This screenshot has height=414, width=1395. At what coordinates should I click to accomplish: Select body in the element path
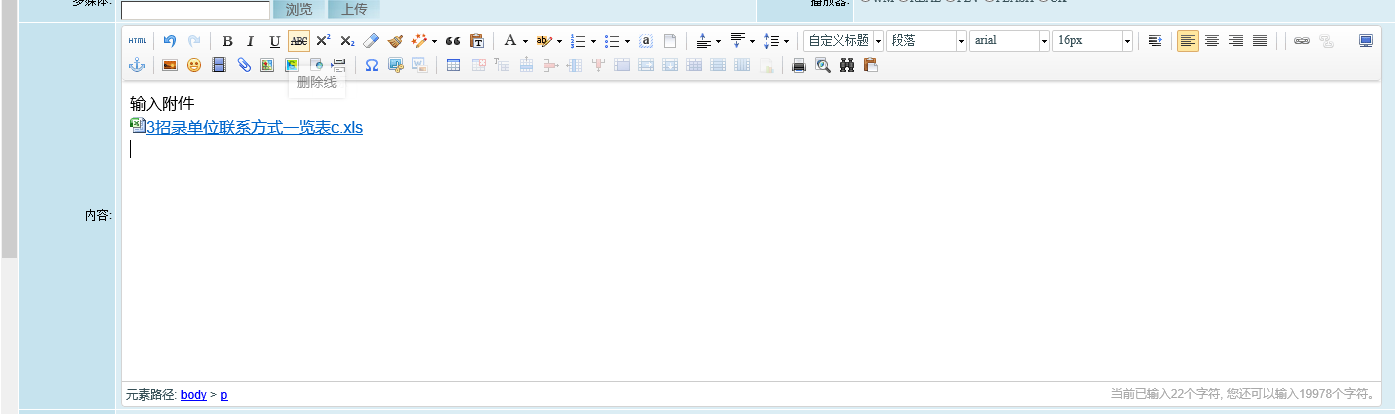point(194,395)
